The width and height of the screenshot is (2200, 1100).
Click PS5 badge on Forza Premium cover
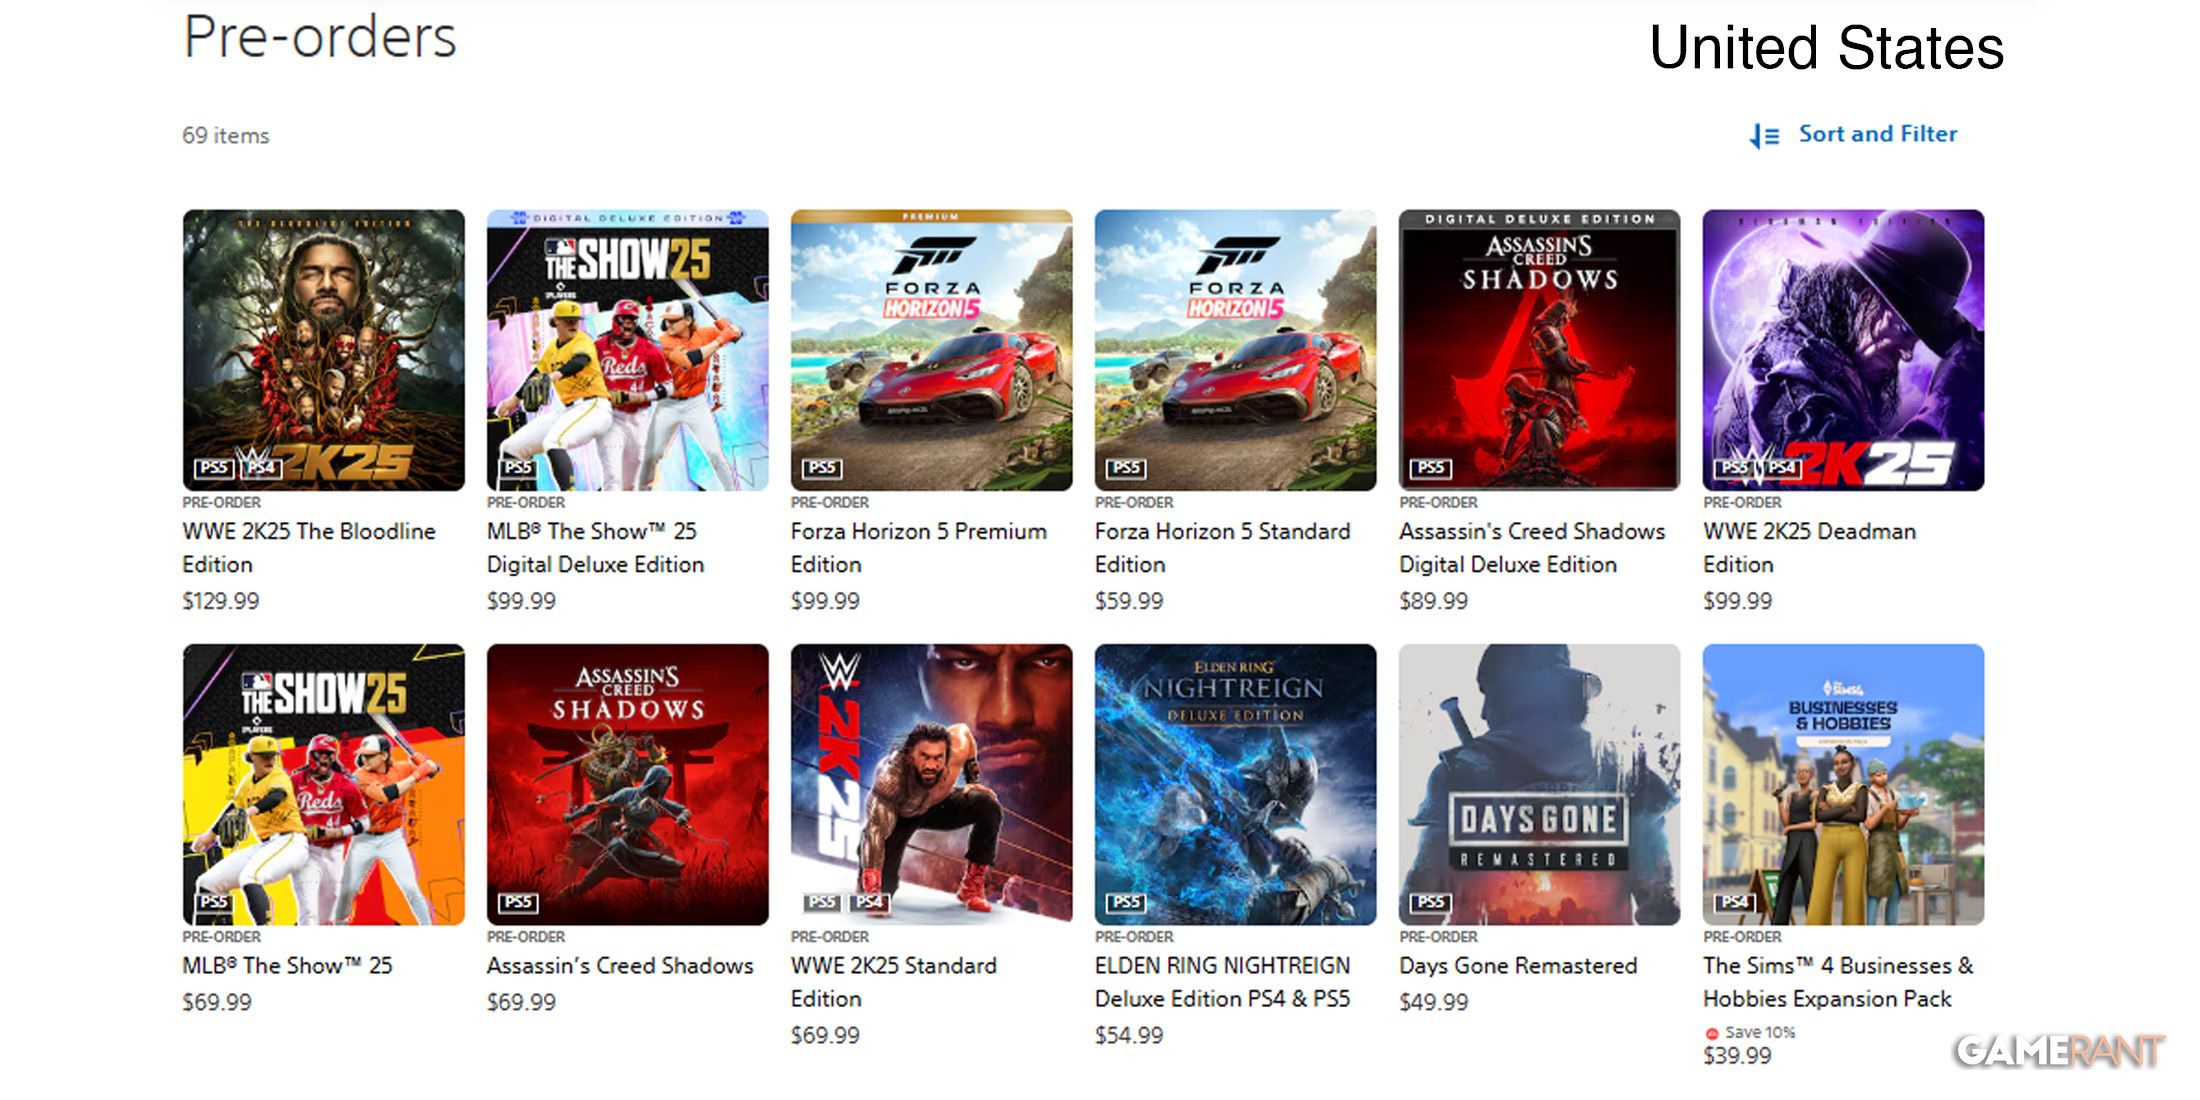click(822, 467)
